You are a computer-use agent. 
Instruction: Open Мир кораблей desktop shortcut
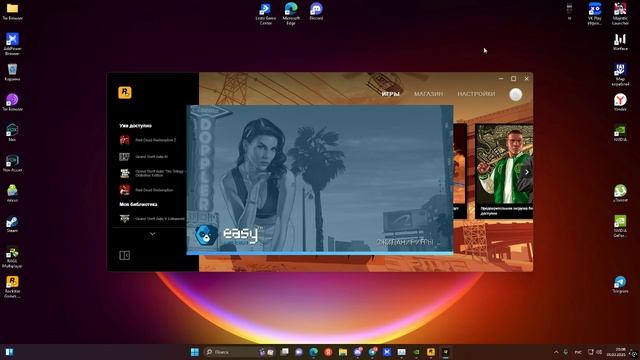(x=620, y=74)
